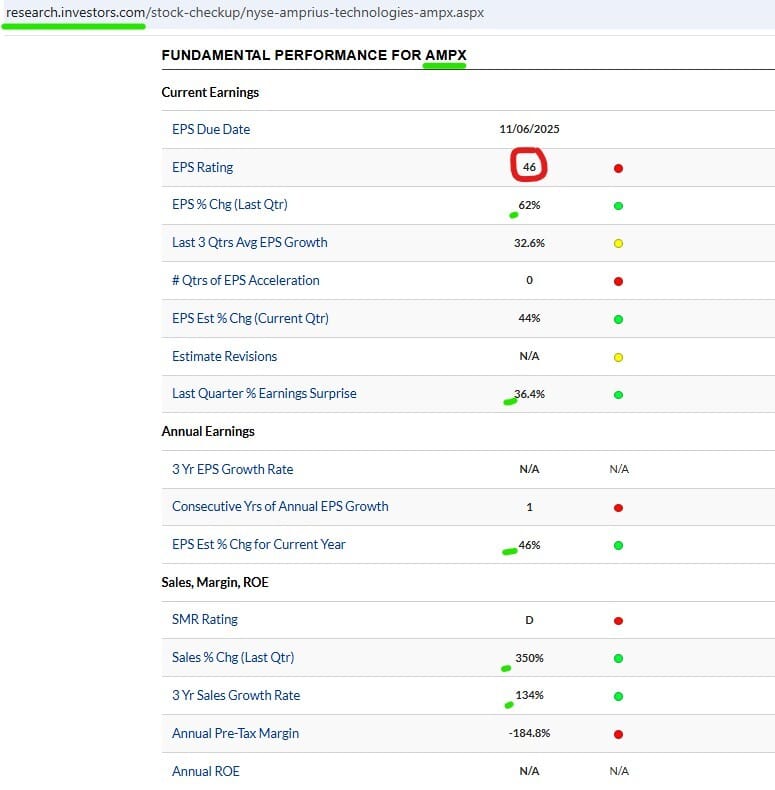
Task: Click the 36.4% earnings surprise value
Action: (x=529, y=394)
